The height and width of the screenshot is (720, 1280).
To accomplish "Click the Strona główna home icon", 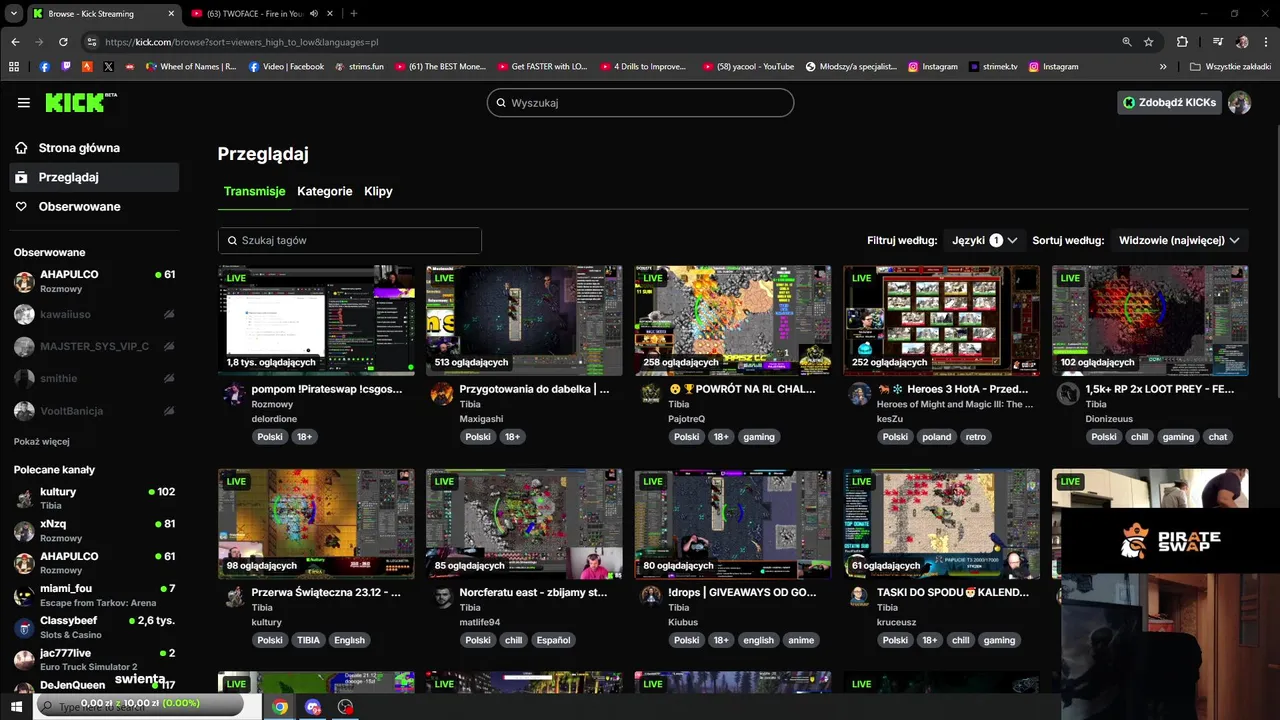I will click(21, 148).
